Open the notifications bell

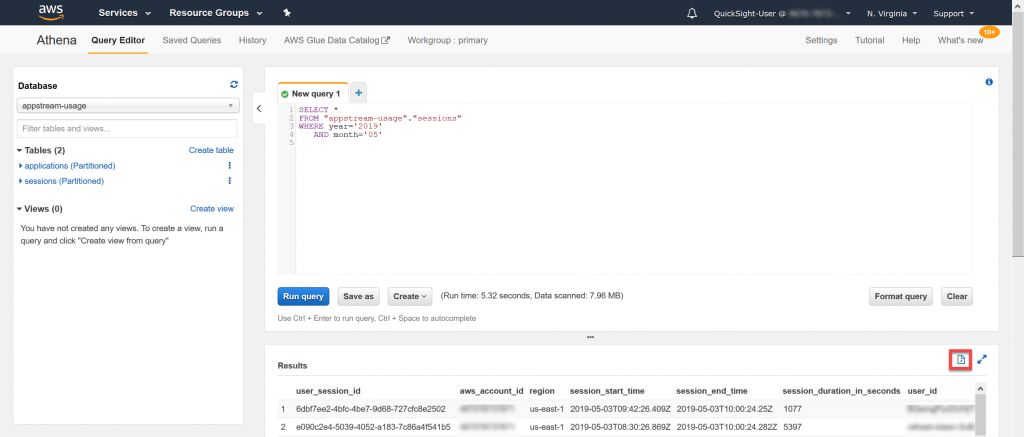pos(692,13)
